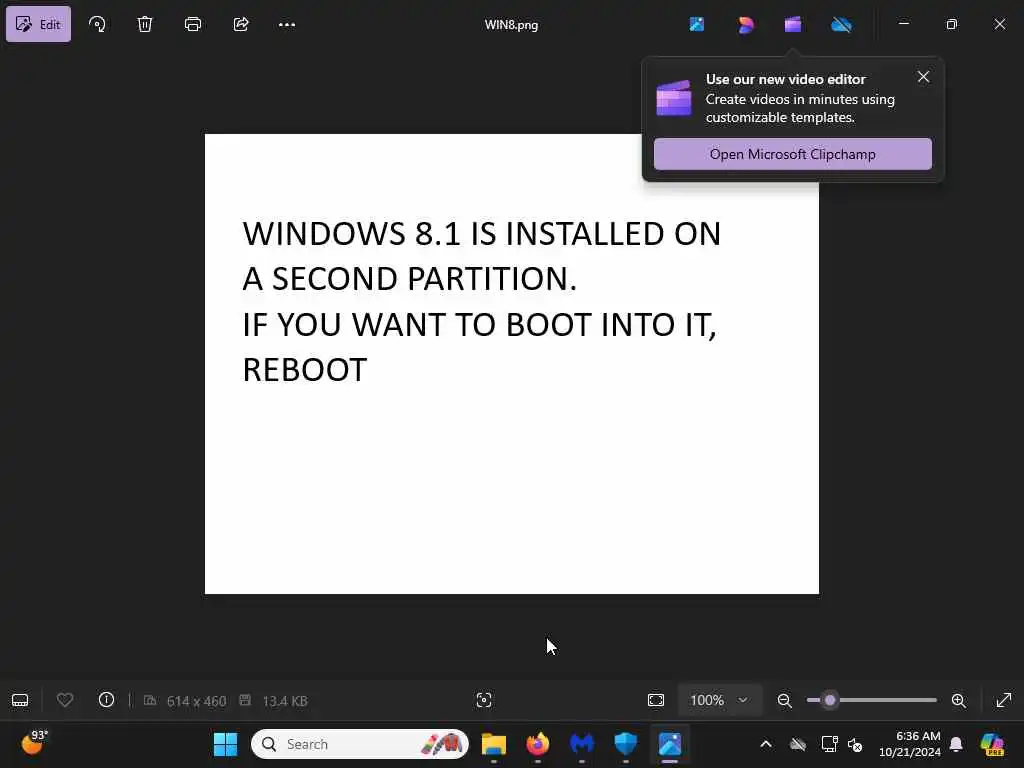This screenshot has width=1024, height=768.
Task: Open the Windows Start button
Action: (x=226, y=744)
